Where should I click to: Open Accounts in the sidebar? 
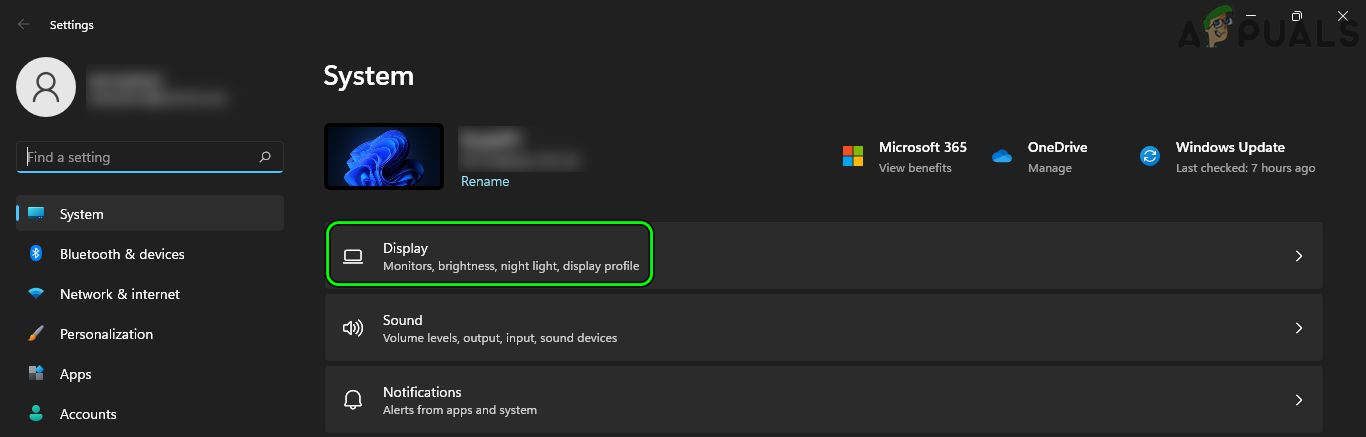(x=88, y=414)
